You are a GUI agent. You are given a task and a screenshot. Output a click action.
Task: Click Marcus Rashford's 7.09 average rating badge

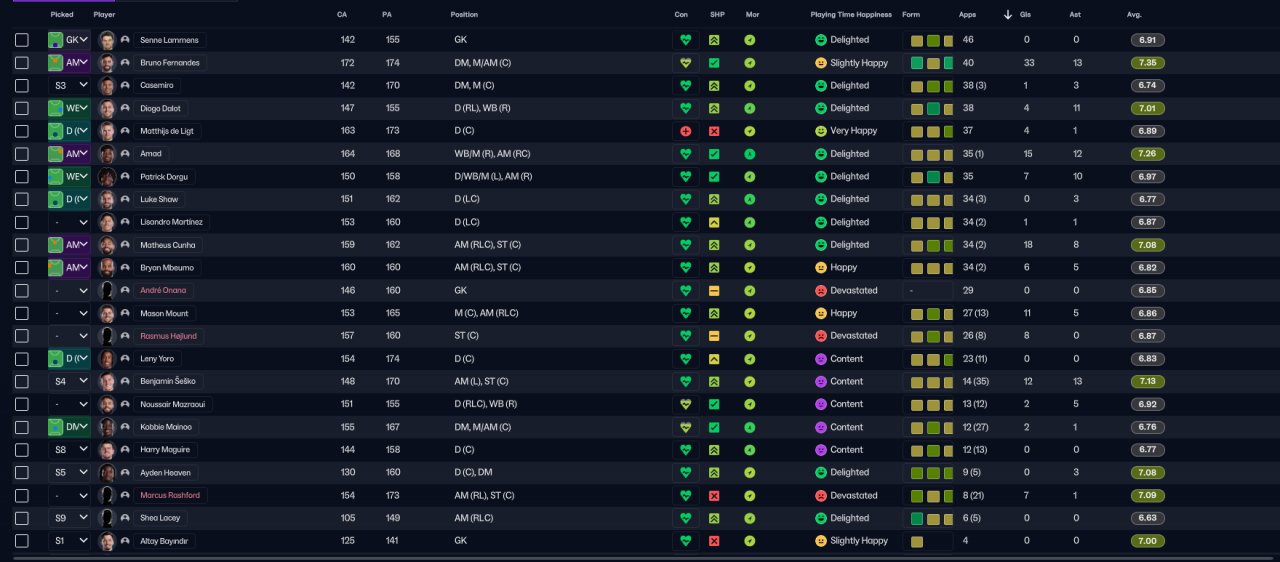[x=1148, y=495]
